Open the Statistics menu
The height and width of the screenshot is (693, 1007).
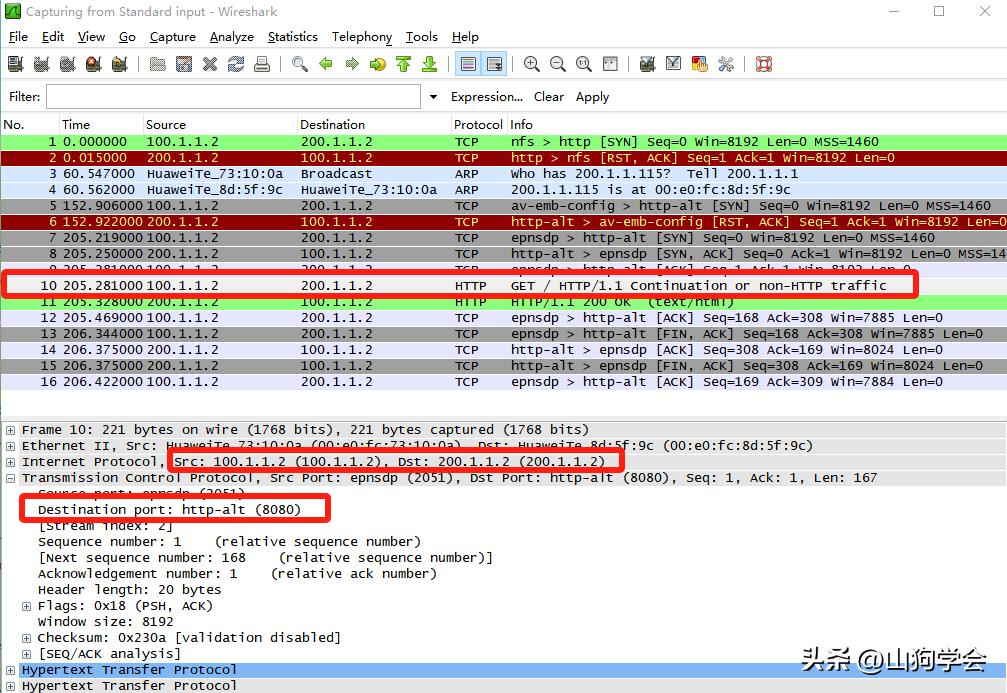pyautogui.click(x=292, y=37)
